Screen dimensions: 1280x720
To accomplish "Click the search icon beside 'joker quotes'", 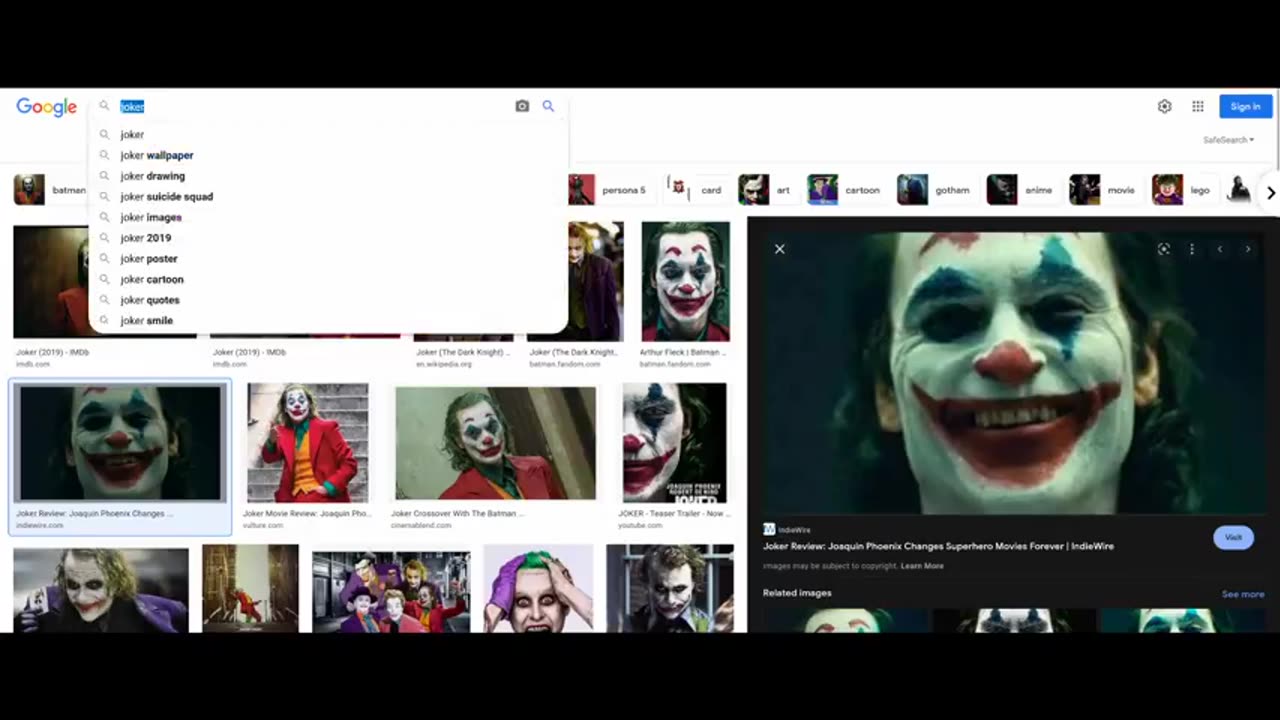I will coord(104,300).
